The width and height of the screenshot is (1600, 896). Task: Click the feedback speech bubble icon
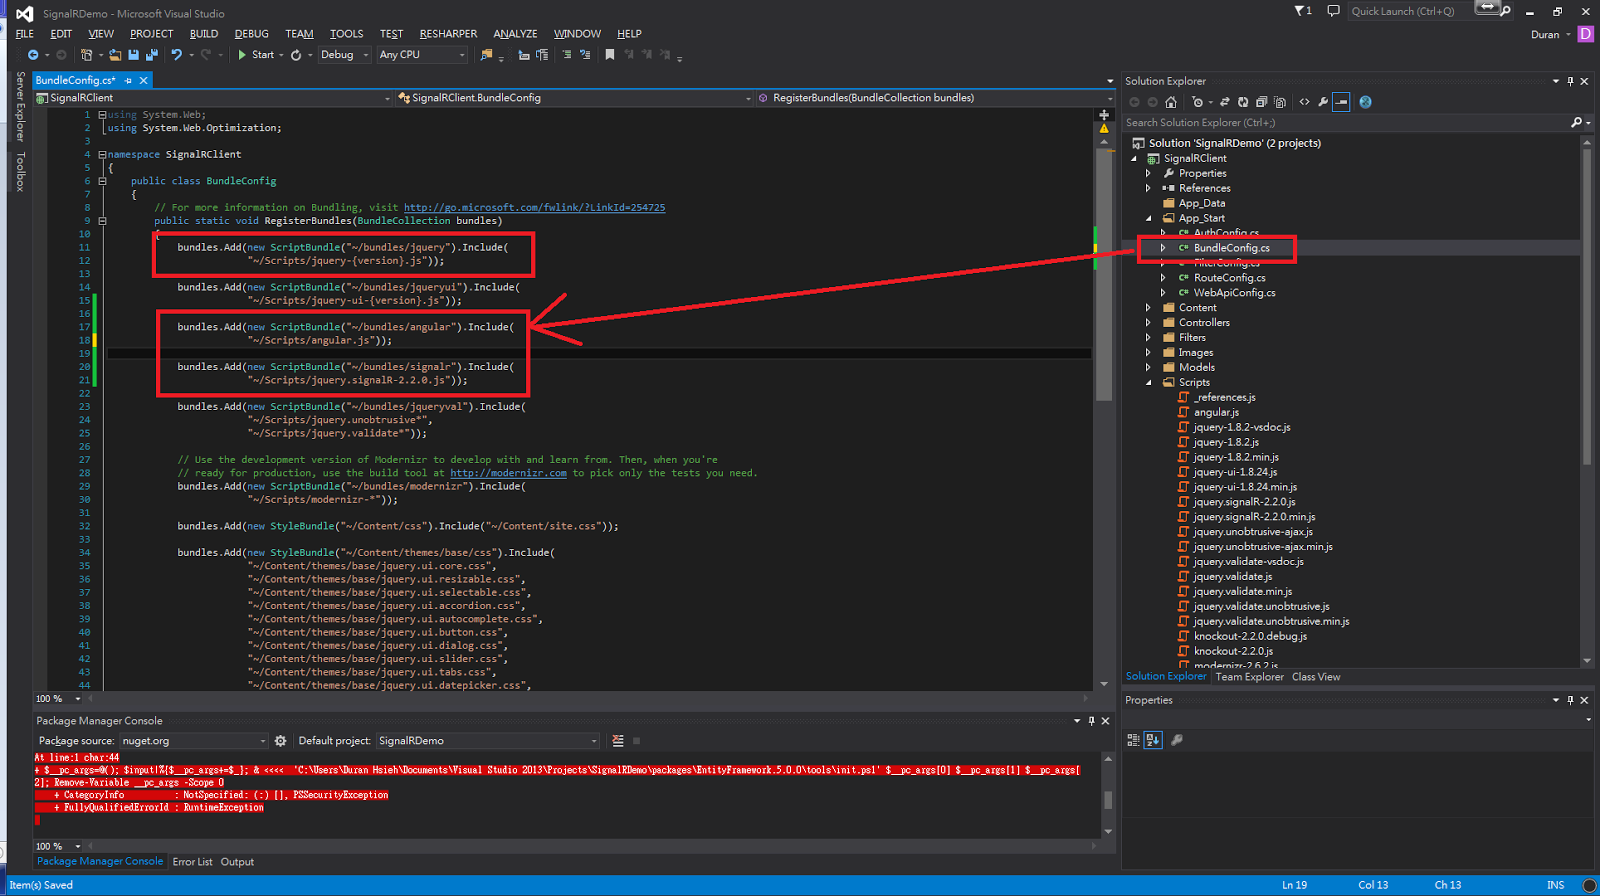(x=1333, y=11)
